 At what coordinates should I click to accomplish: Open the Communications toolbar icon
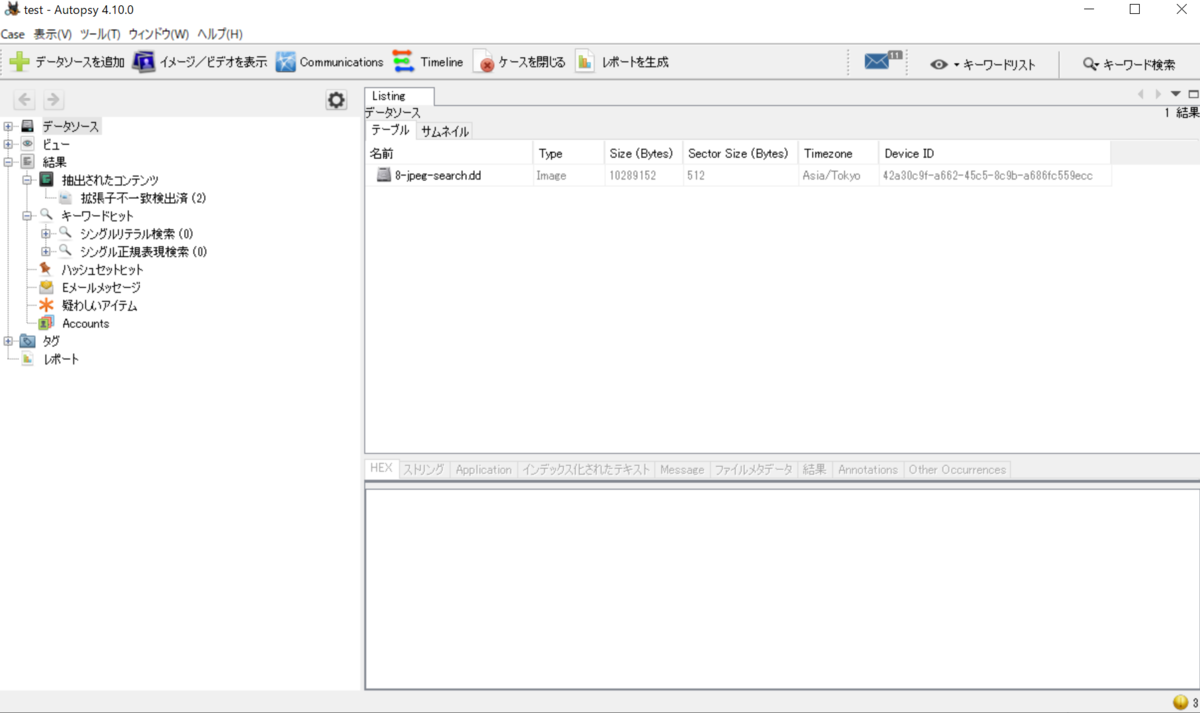point(285,62)
